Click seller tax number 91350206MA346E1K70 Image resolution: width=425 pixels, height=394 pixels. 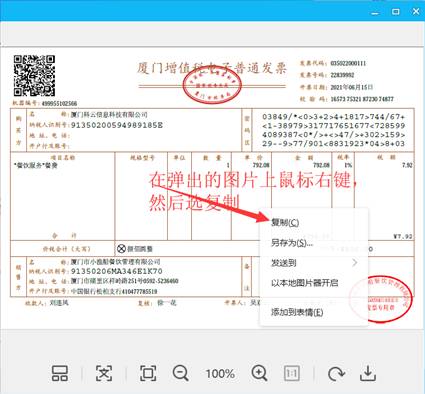pyautogui.click(x=117, y=271)
